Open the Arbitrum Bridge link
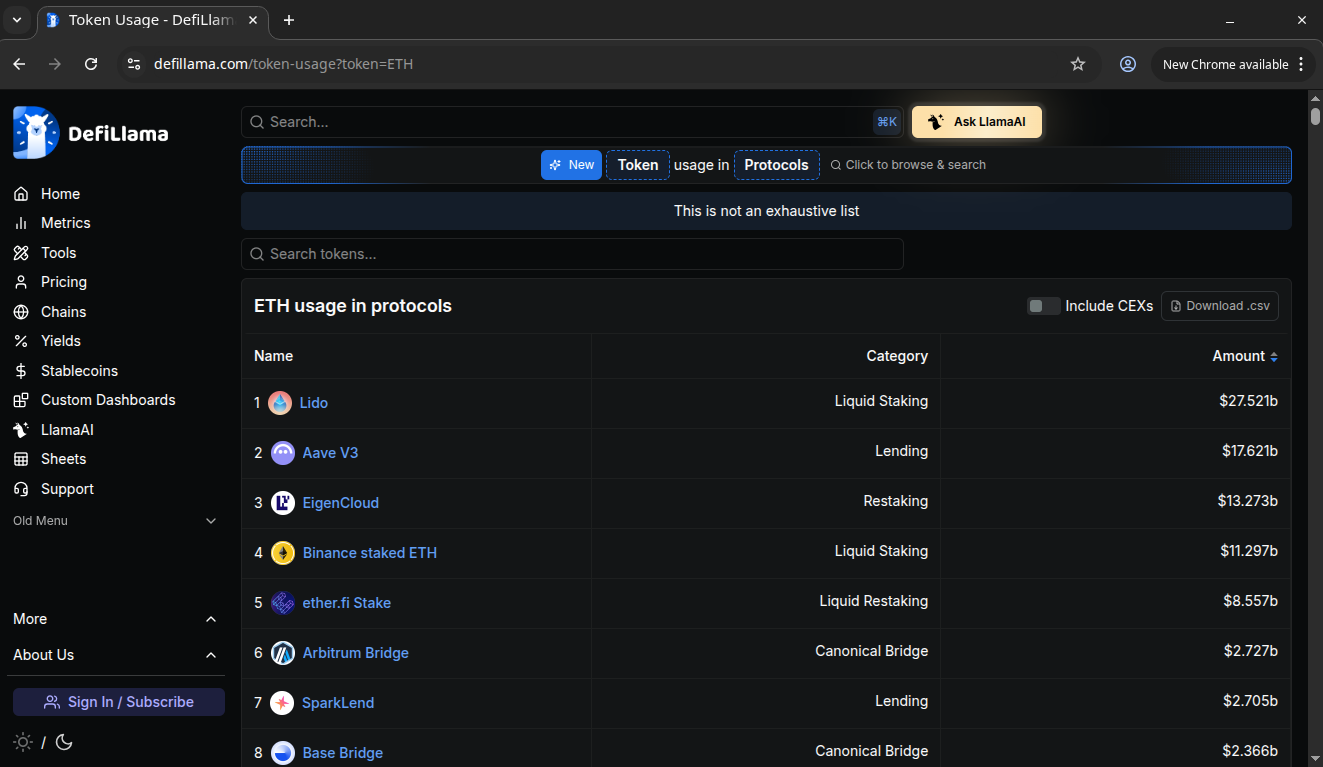This screenshot has width=1323, height=767. [356, 653]
